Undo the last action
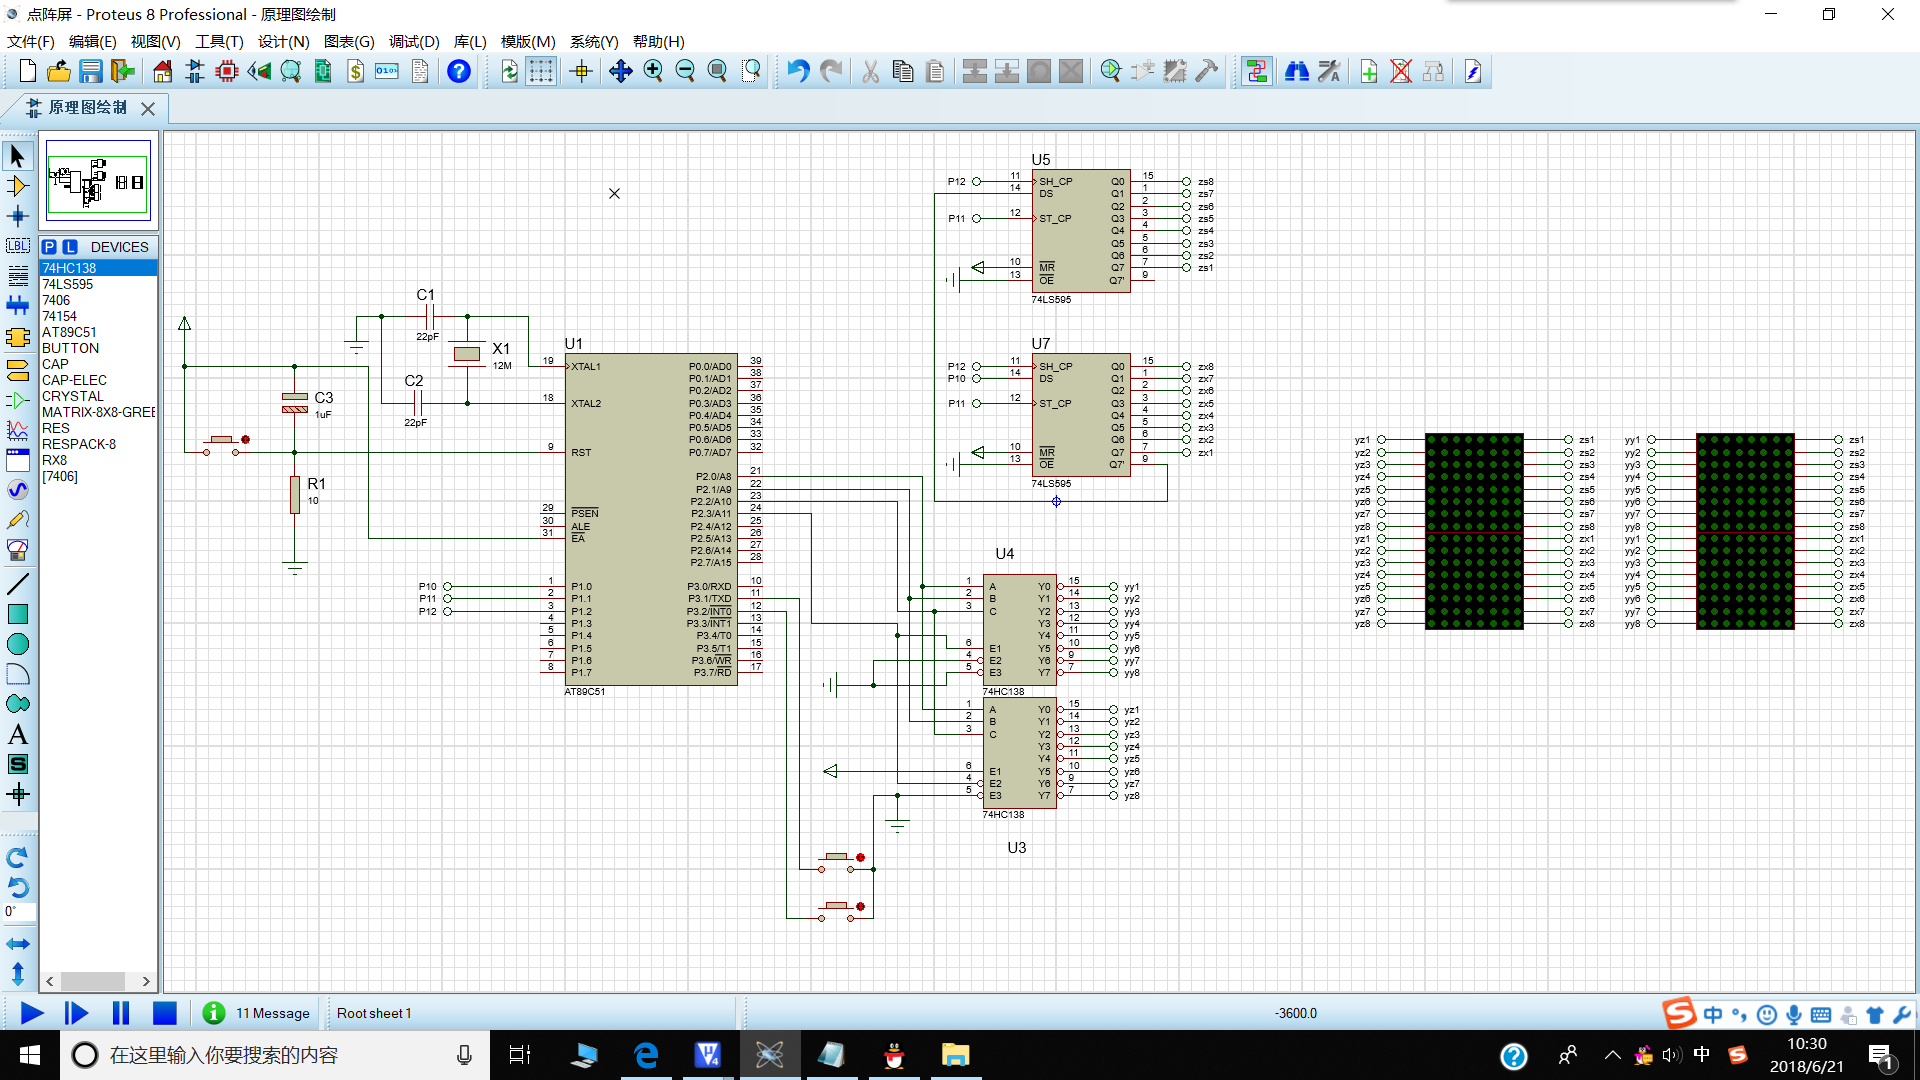The height and width of the screenshot is (1080, 1920). coord(798,71)
